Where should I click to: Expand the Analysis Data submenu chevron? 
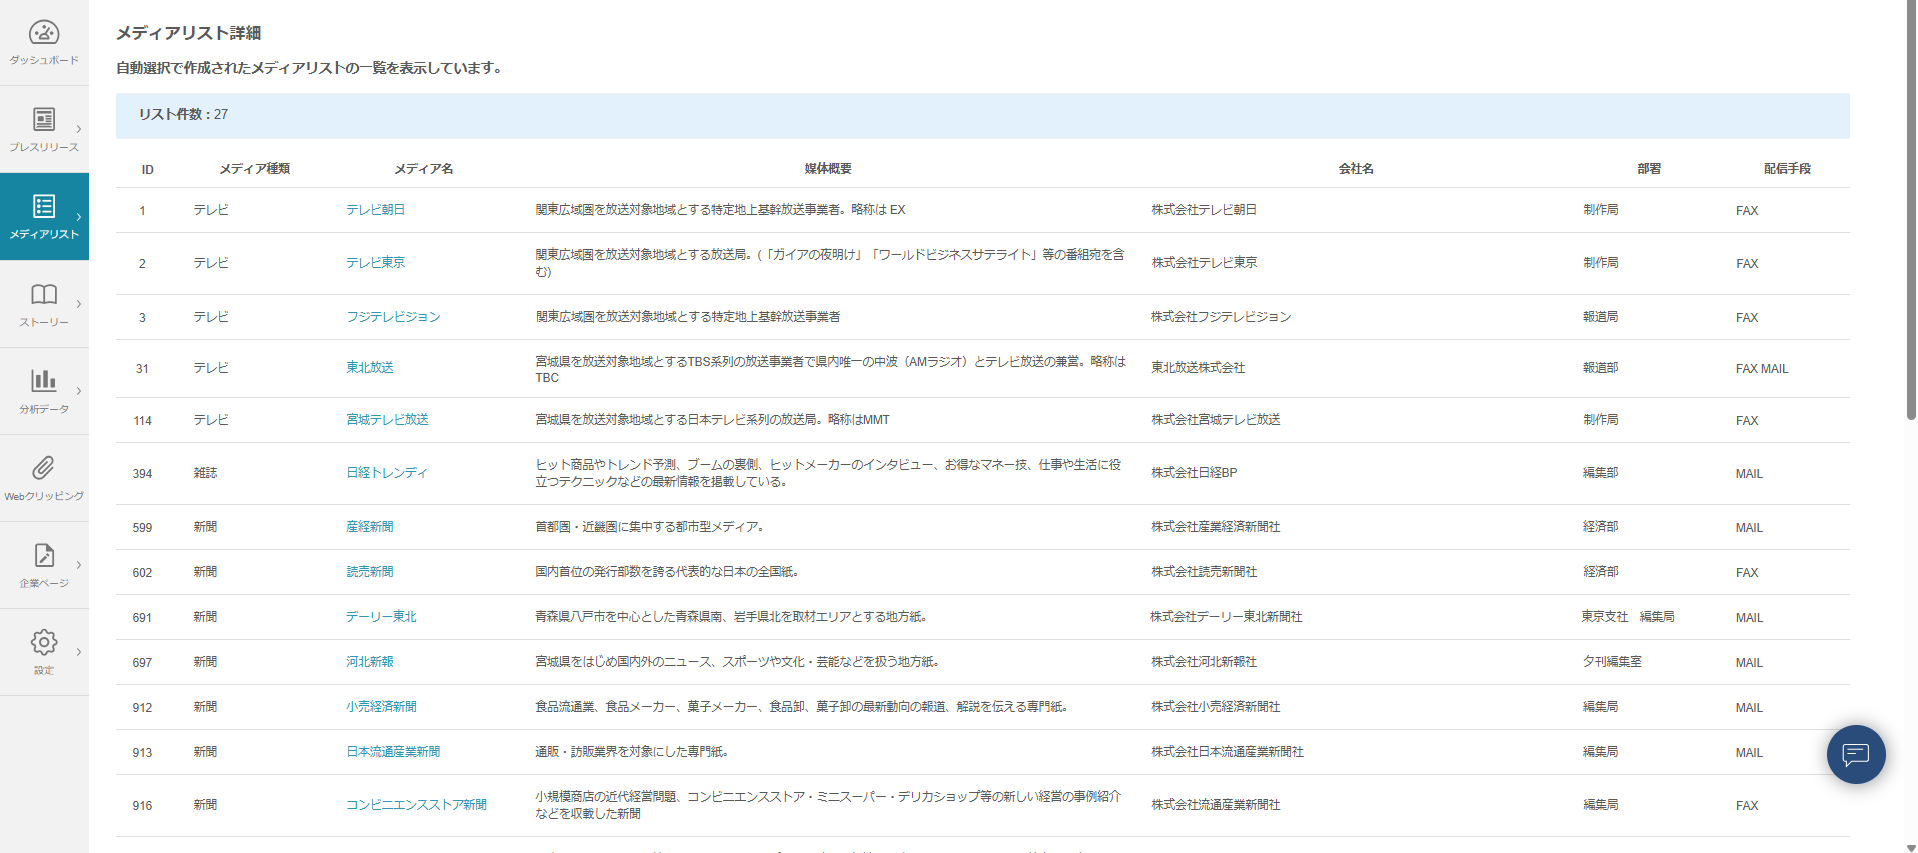79,391
